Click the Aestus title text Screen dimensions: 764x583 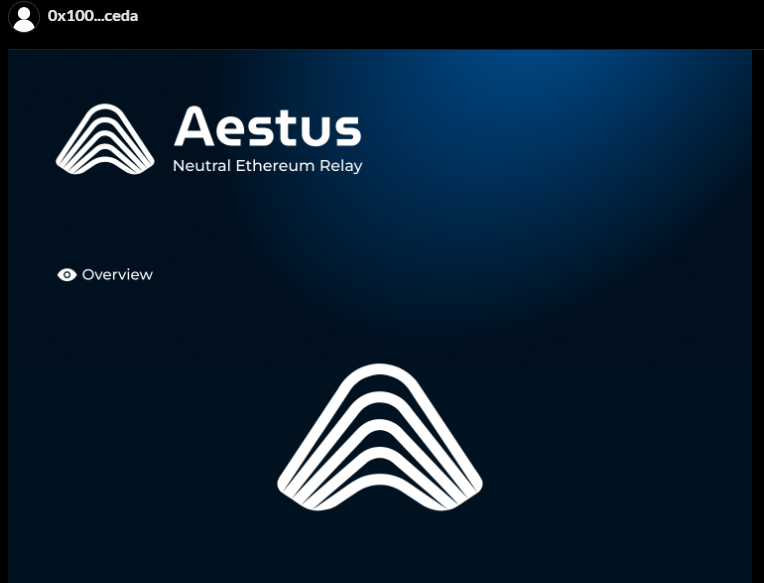pyautogui.click(x=267, y=127)
